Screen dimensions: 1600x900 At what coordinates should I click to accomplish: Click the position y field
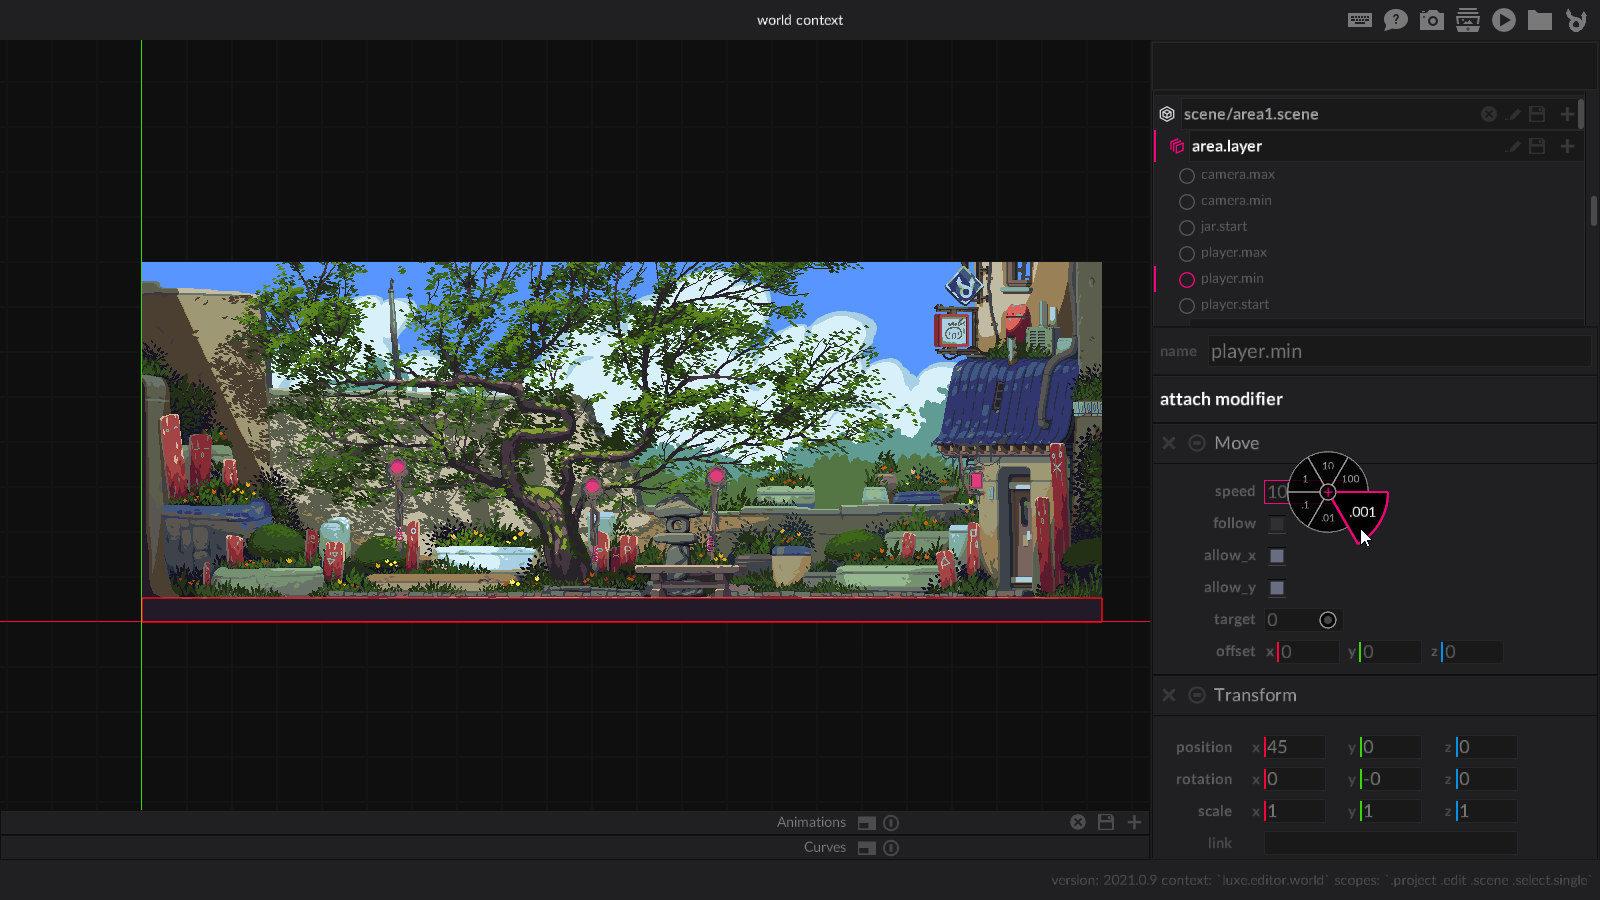click(x=1390, y=747)
